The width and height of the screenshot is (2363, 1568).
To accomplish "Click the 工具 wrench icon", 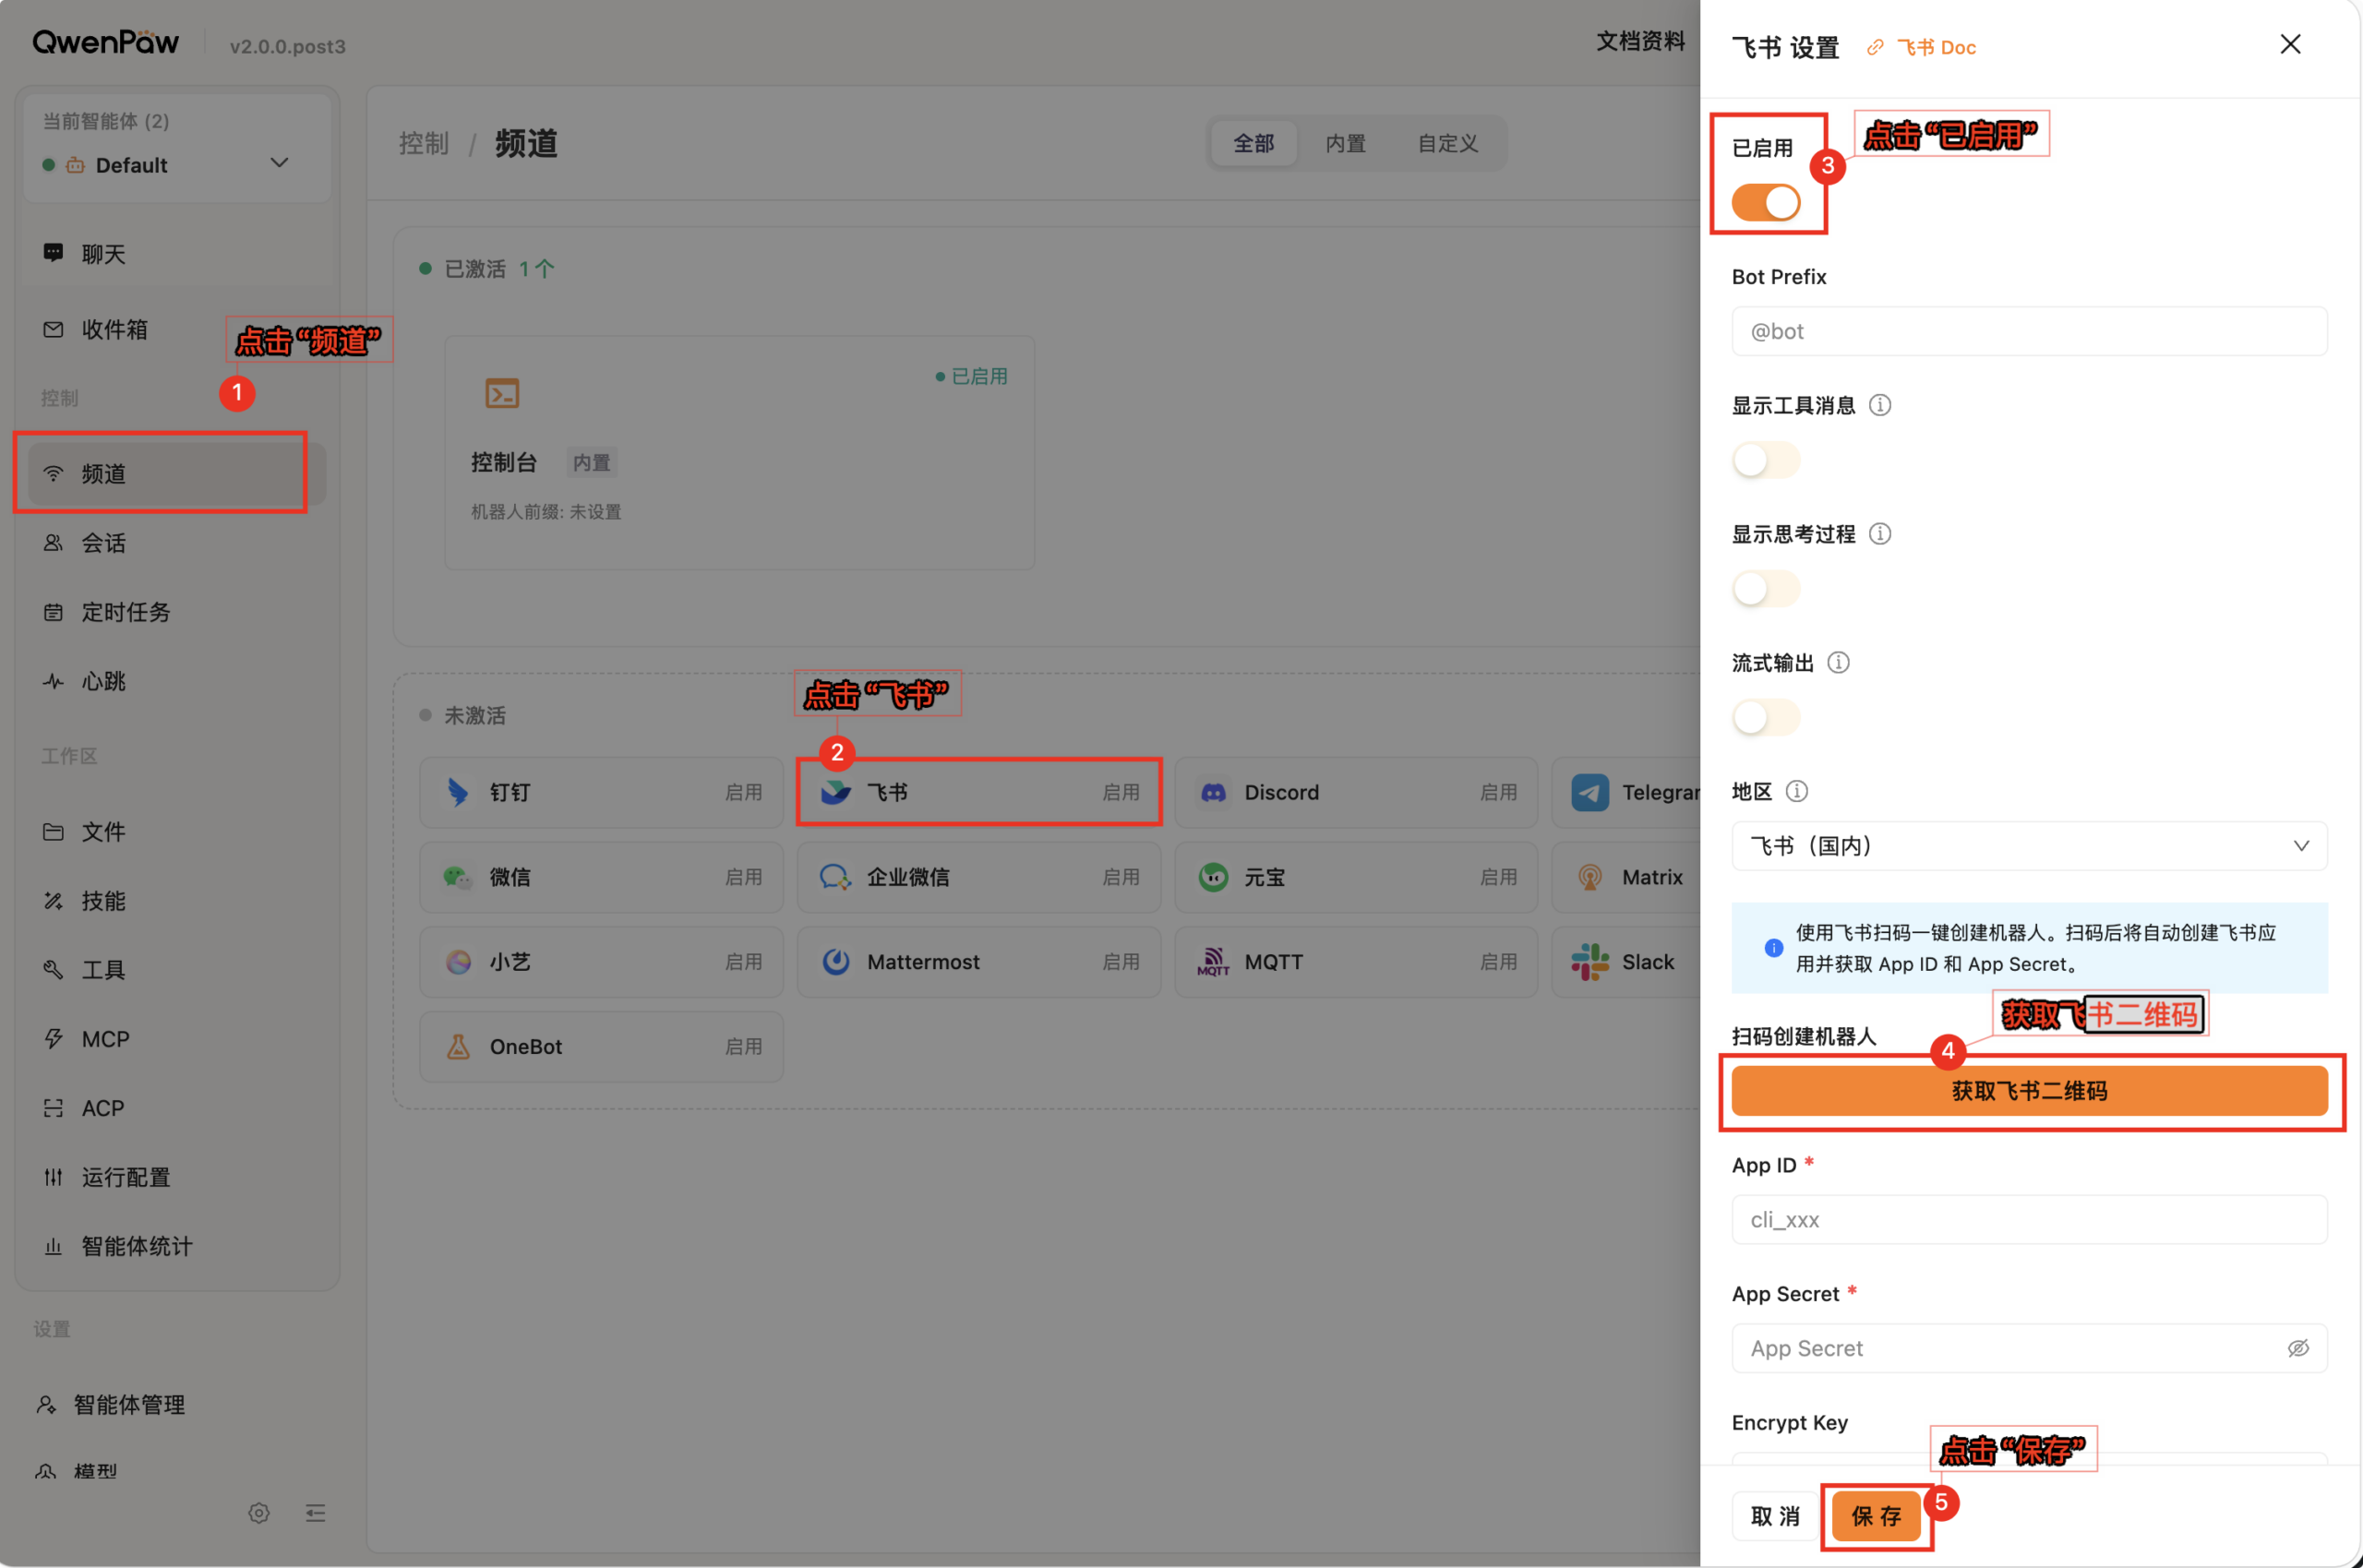I will (x=53, y=970).
